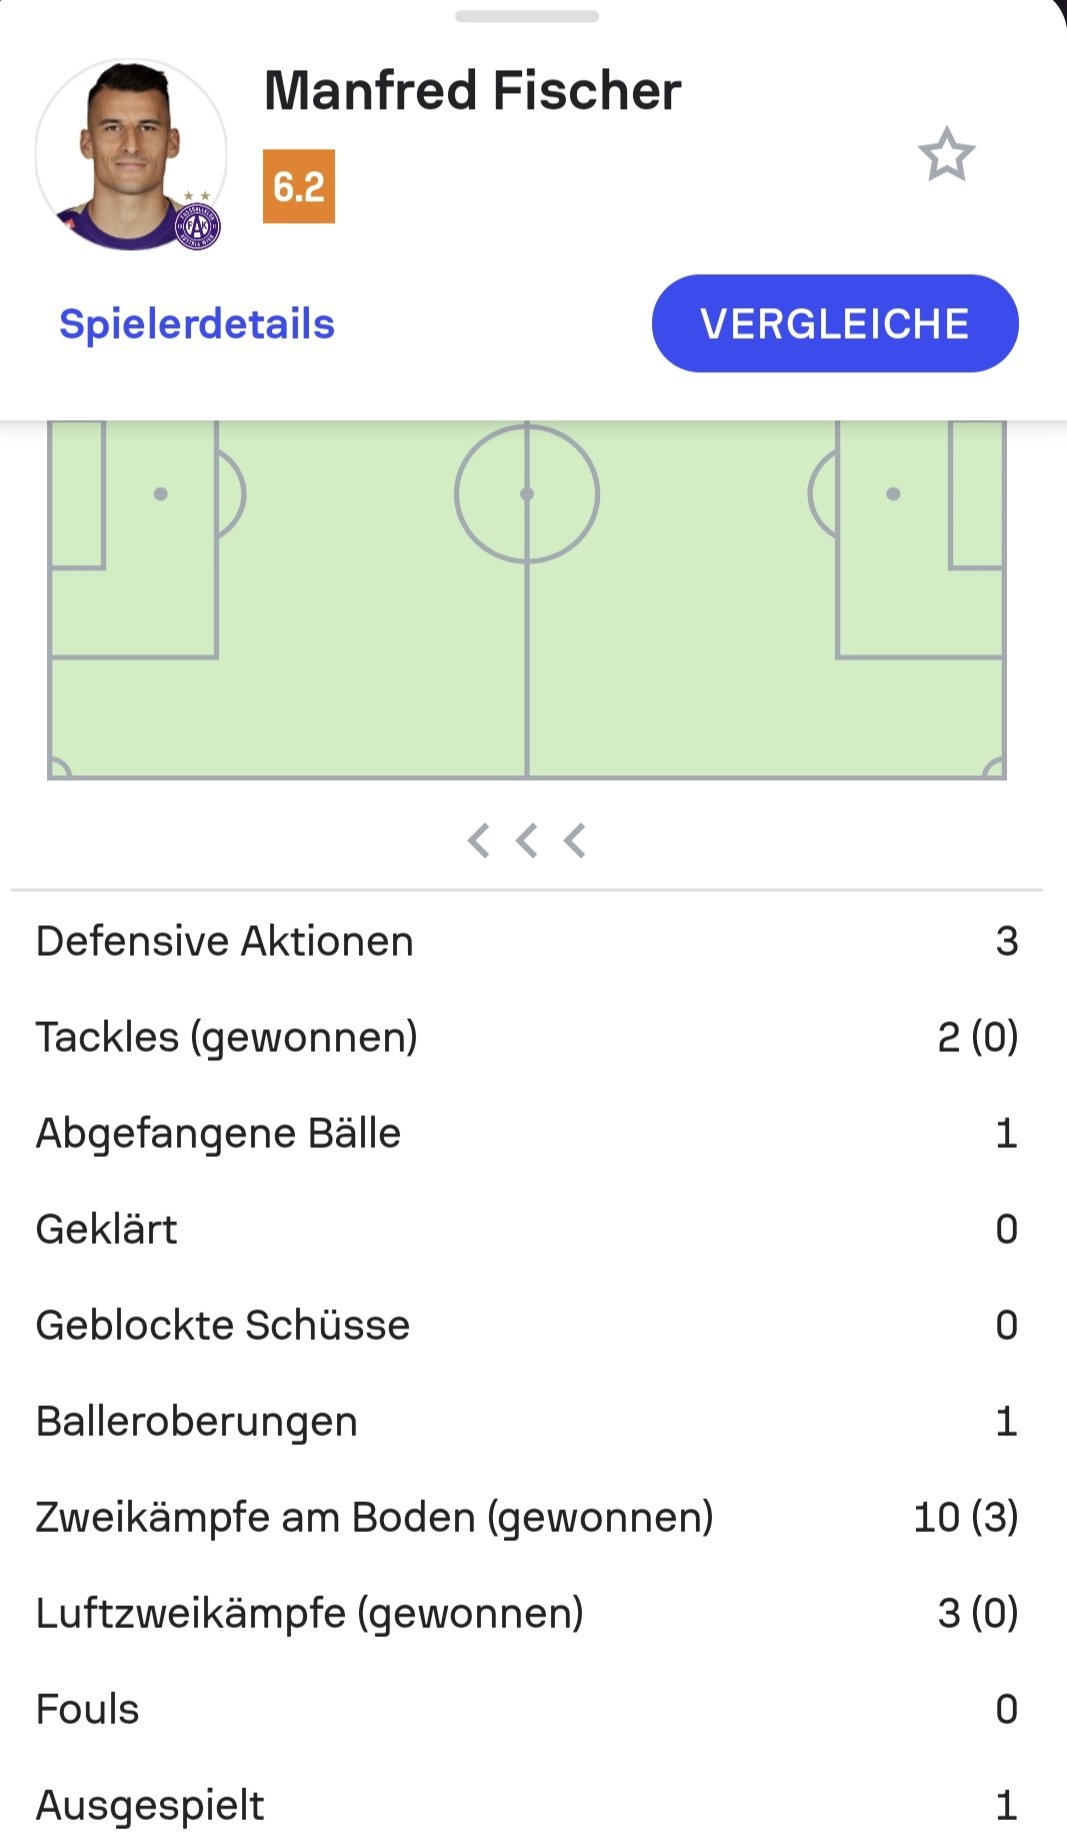Select the Balleroberungen stat row

coord(527,1421)
